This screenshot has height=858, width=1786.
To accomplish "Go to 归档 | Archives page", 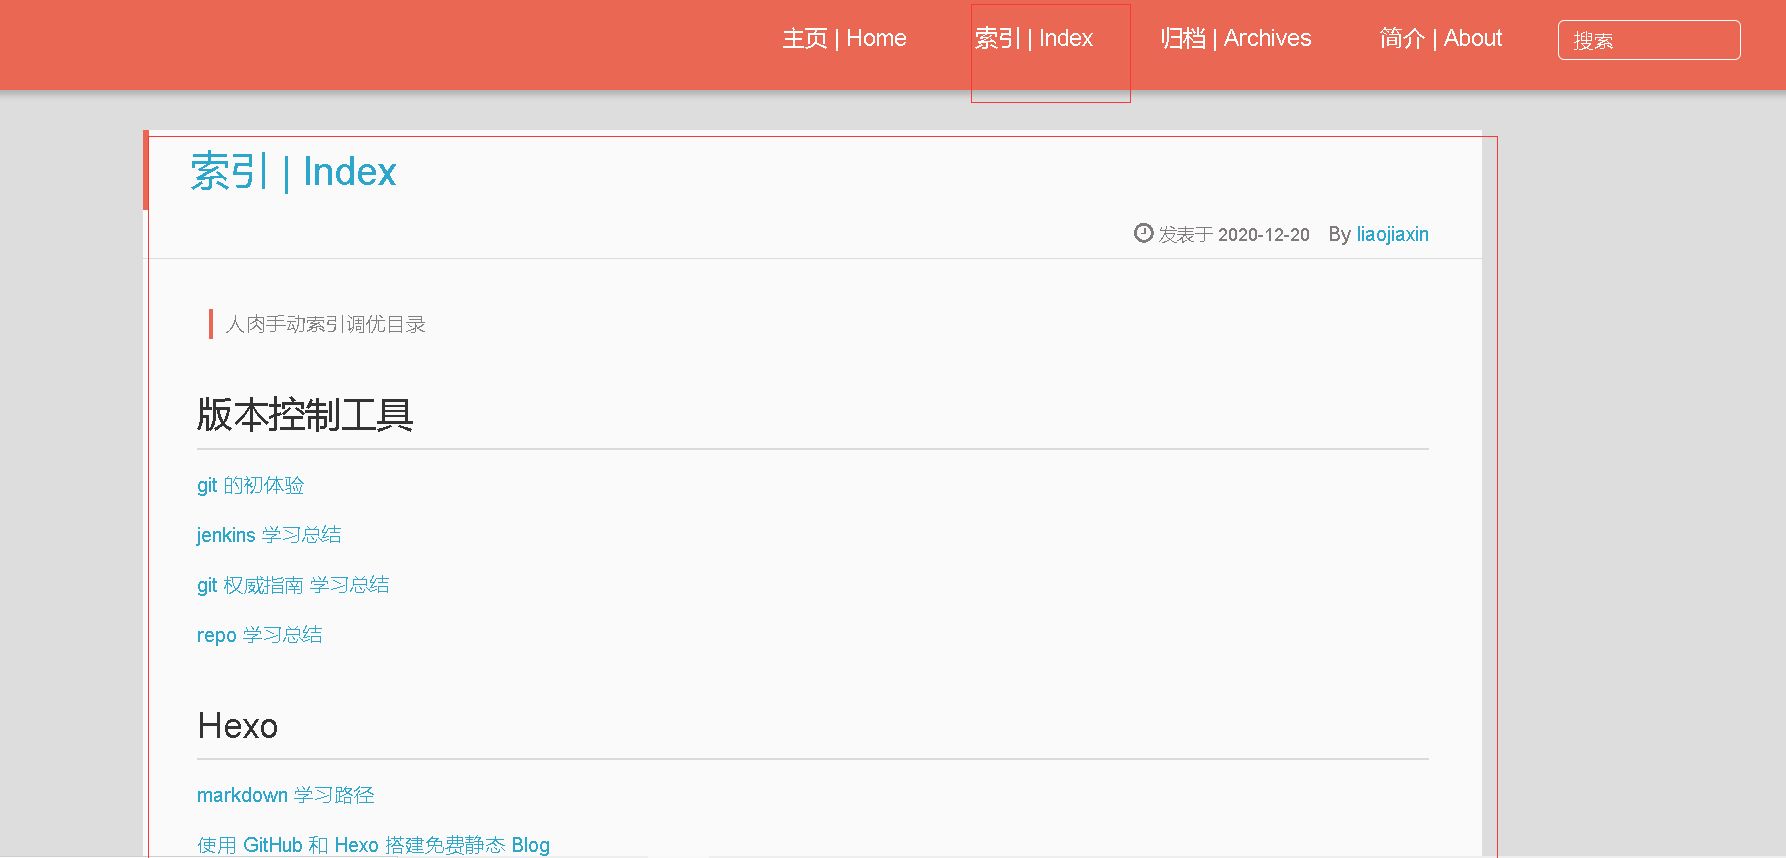I will click(x=1236, y=39).
